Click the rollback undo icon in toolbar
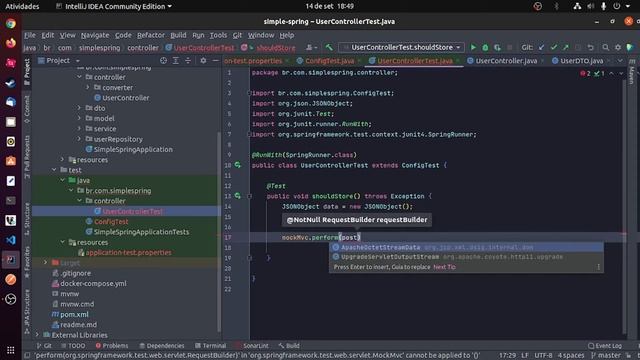This screenshot has width=640, height=360. pyautogui.click(x=590, y=47)
